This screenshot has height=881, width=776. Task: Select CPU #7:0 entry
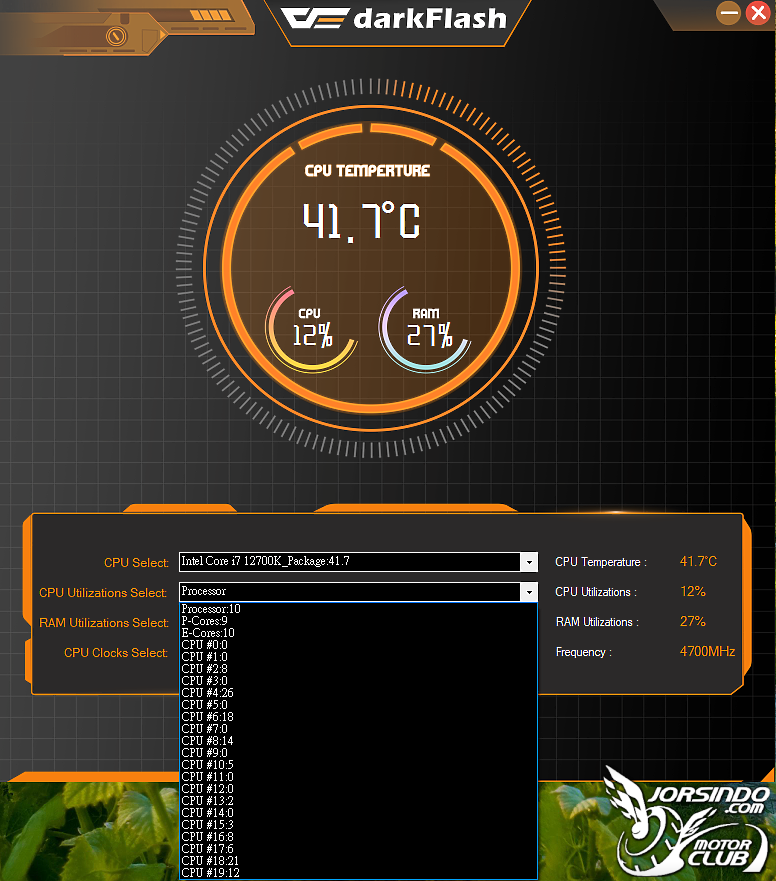pyautogui.click(x=358, y=729)
